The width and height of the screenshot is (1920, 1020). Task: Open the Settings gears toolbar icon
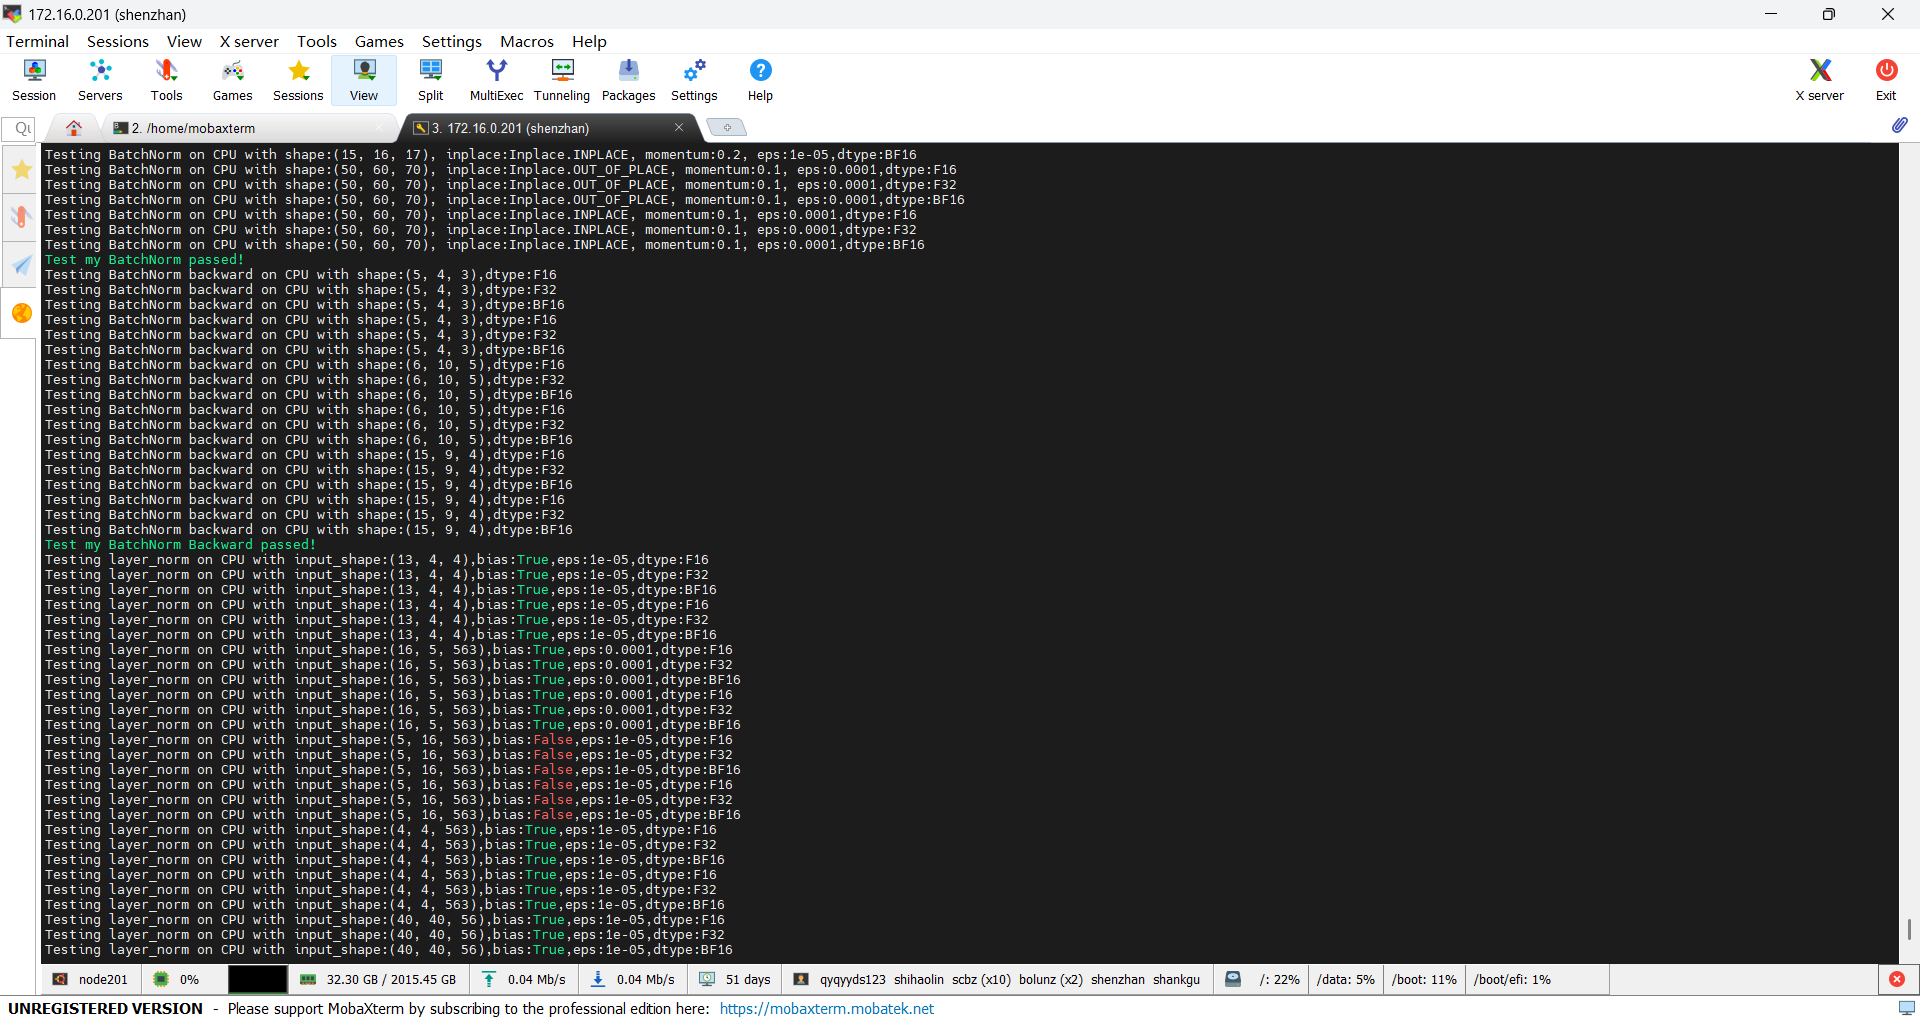(694, 79)
